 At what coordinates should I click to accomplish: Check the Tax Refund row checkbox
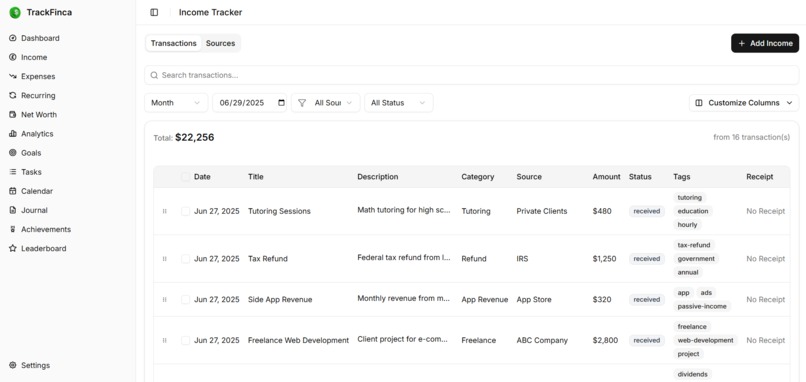[x=186, y=259]
